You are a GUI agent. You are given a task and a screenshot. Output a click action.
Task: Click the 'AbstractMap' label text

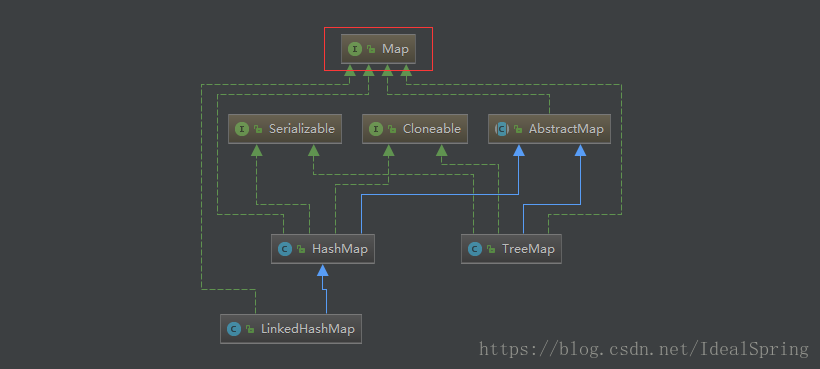click(x=566, y=130)
